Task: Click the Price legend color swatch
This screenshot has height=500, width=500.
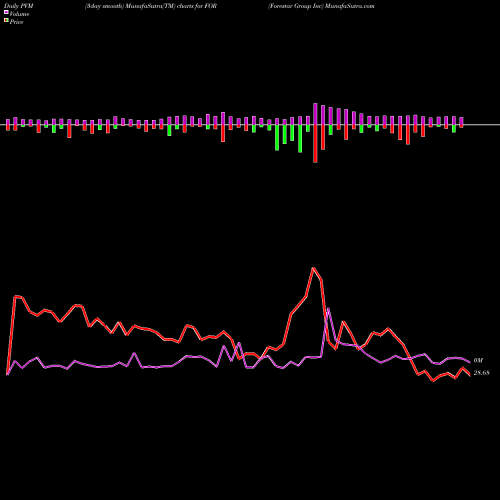Action: 6,21
